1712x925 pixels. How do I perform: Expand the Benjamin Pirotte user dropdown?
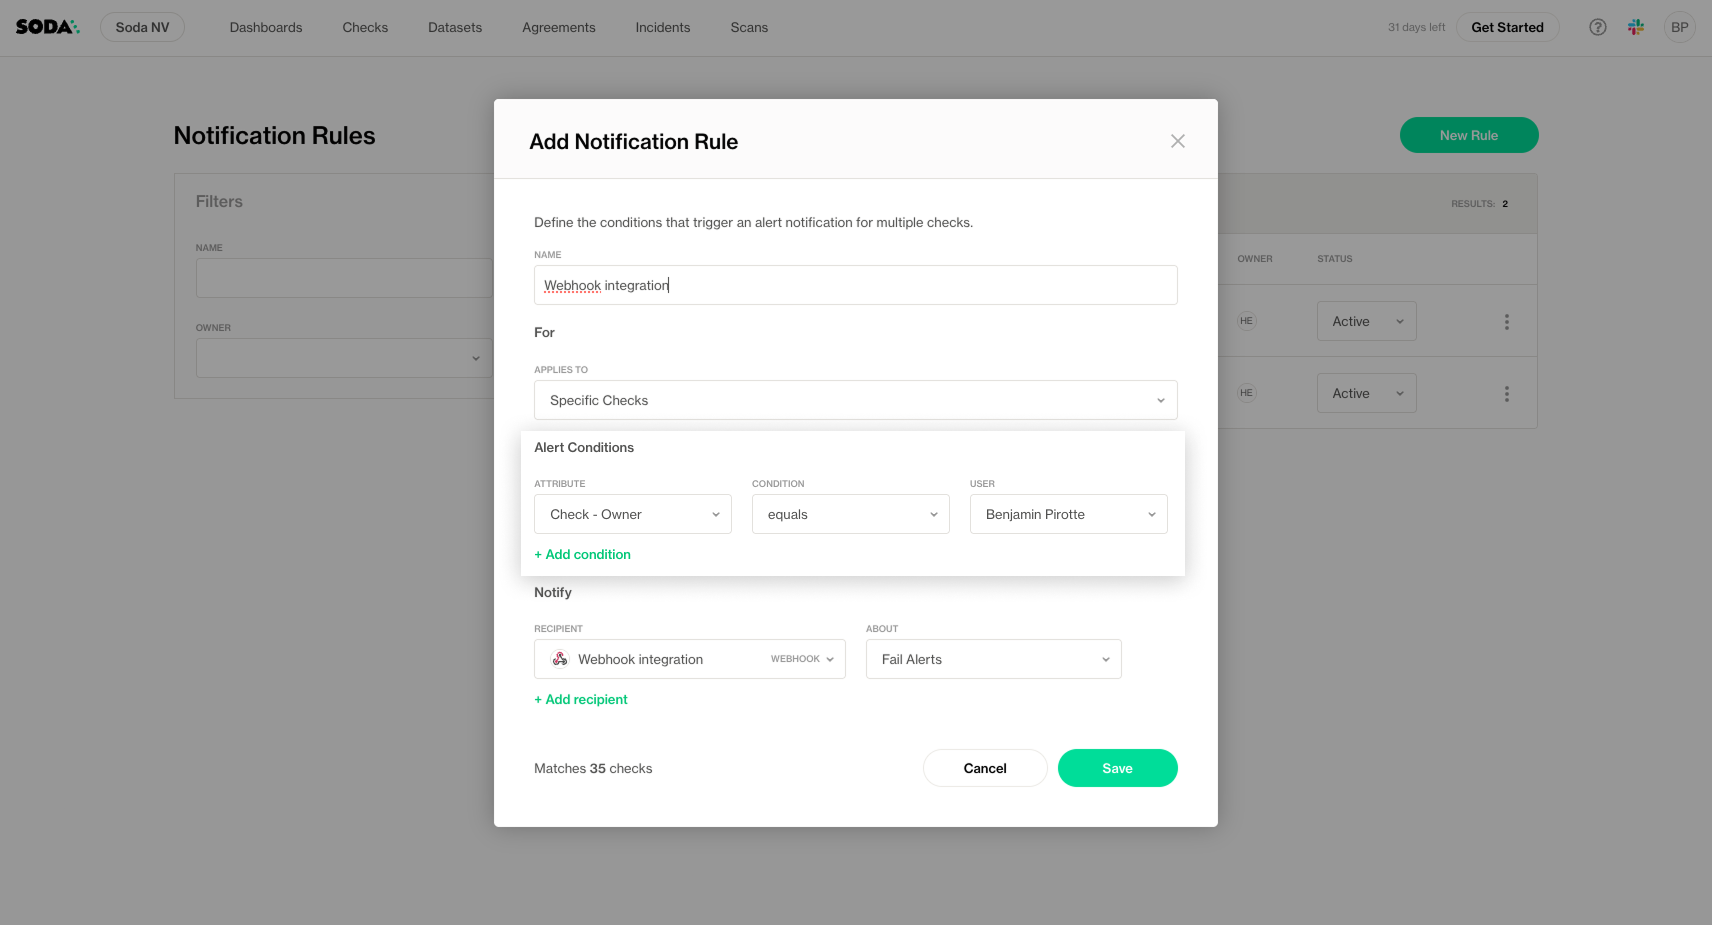pos(1068,514)
